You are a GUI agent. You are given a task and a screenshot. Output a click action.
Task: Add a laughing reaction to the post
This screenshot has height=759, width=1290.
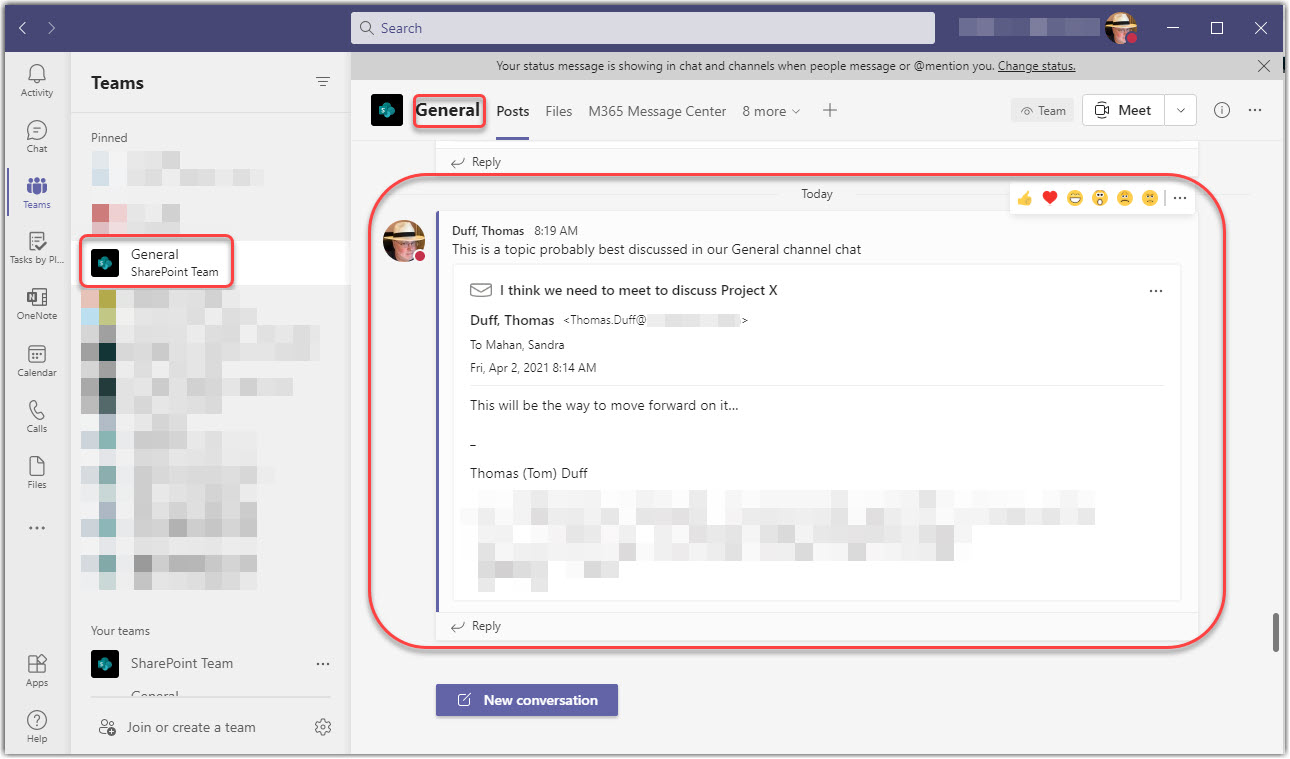1074,197
